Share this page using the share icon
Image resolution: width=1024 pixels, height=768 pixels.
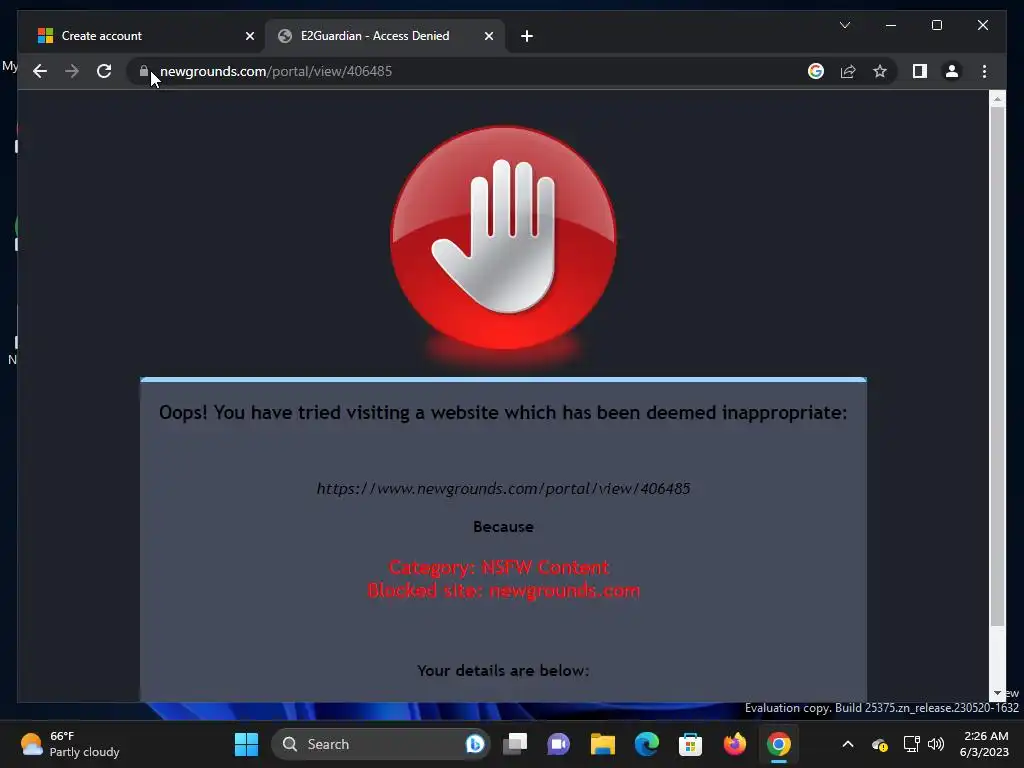click(x=848, y=71)
